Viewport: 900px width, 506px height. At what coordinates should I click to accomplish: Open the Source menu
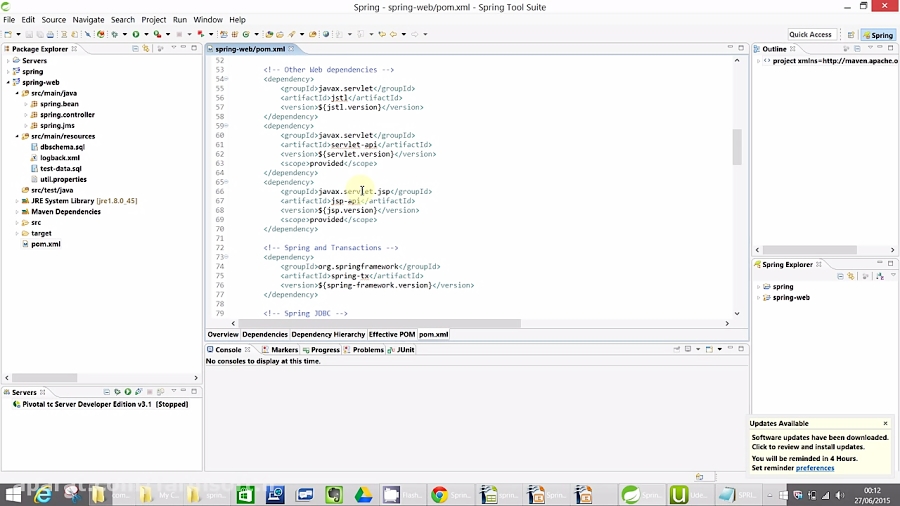click(x=53, y=20)
